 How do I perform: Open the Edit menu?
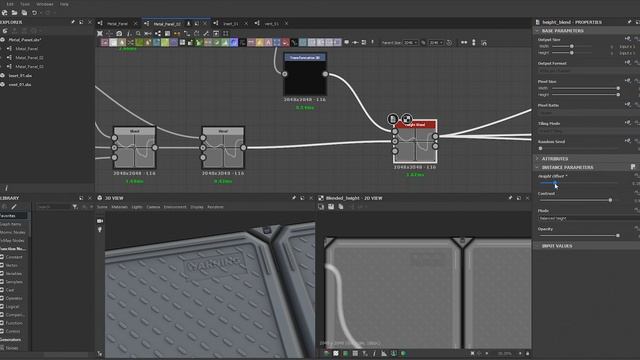pyautogui.click(x=10, y=4)
